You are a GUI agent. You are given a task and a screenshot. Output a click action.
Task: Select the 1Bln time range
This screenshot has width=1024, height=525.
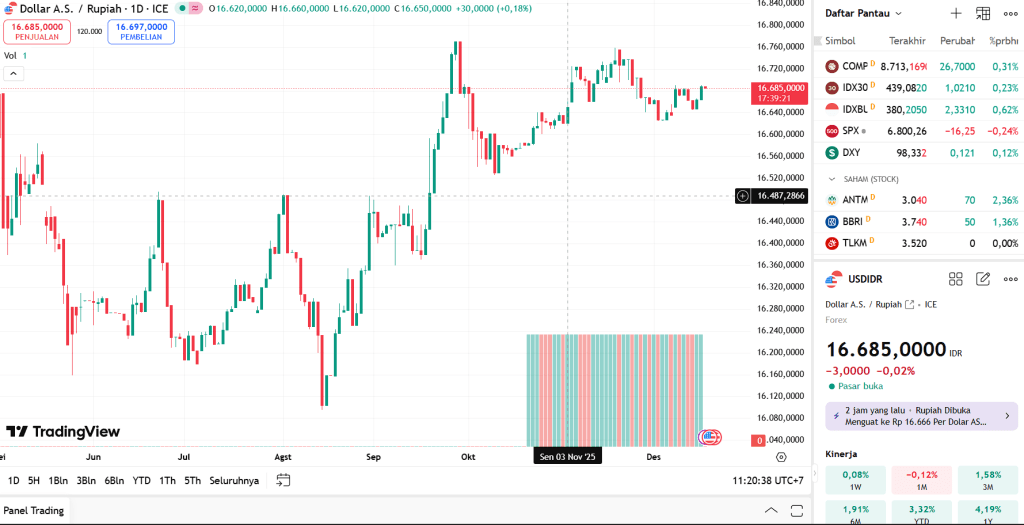[58, 481]
